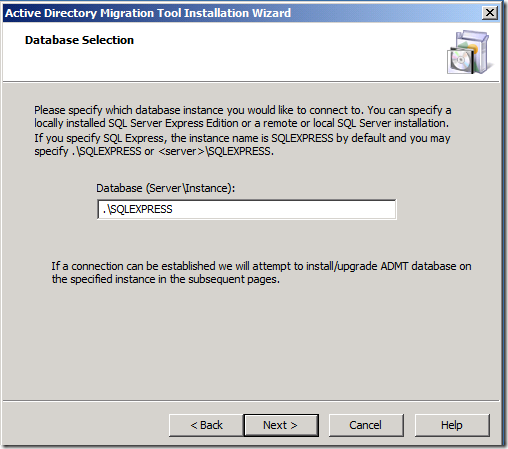Click the Installation Wizard title bar text

(x=148, y=13)
